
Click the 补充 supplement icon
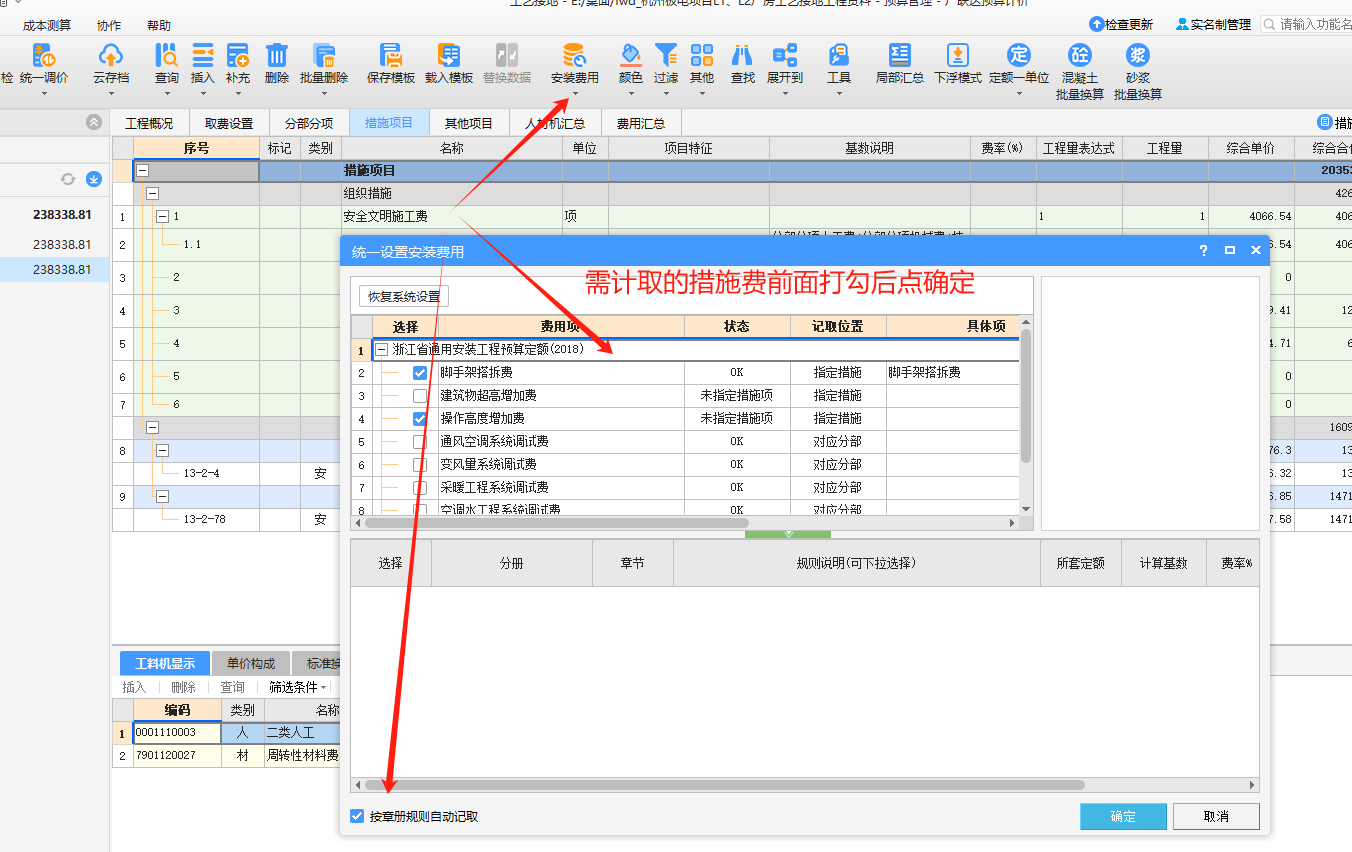click(238, 56)
